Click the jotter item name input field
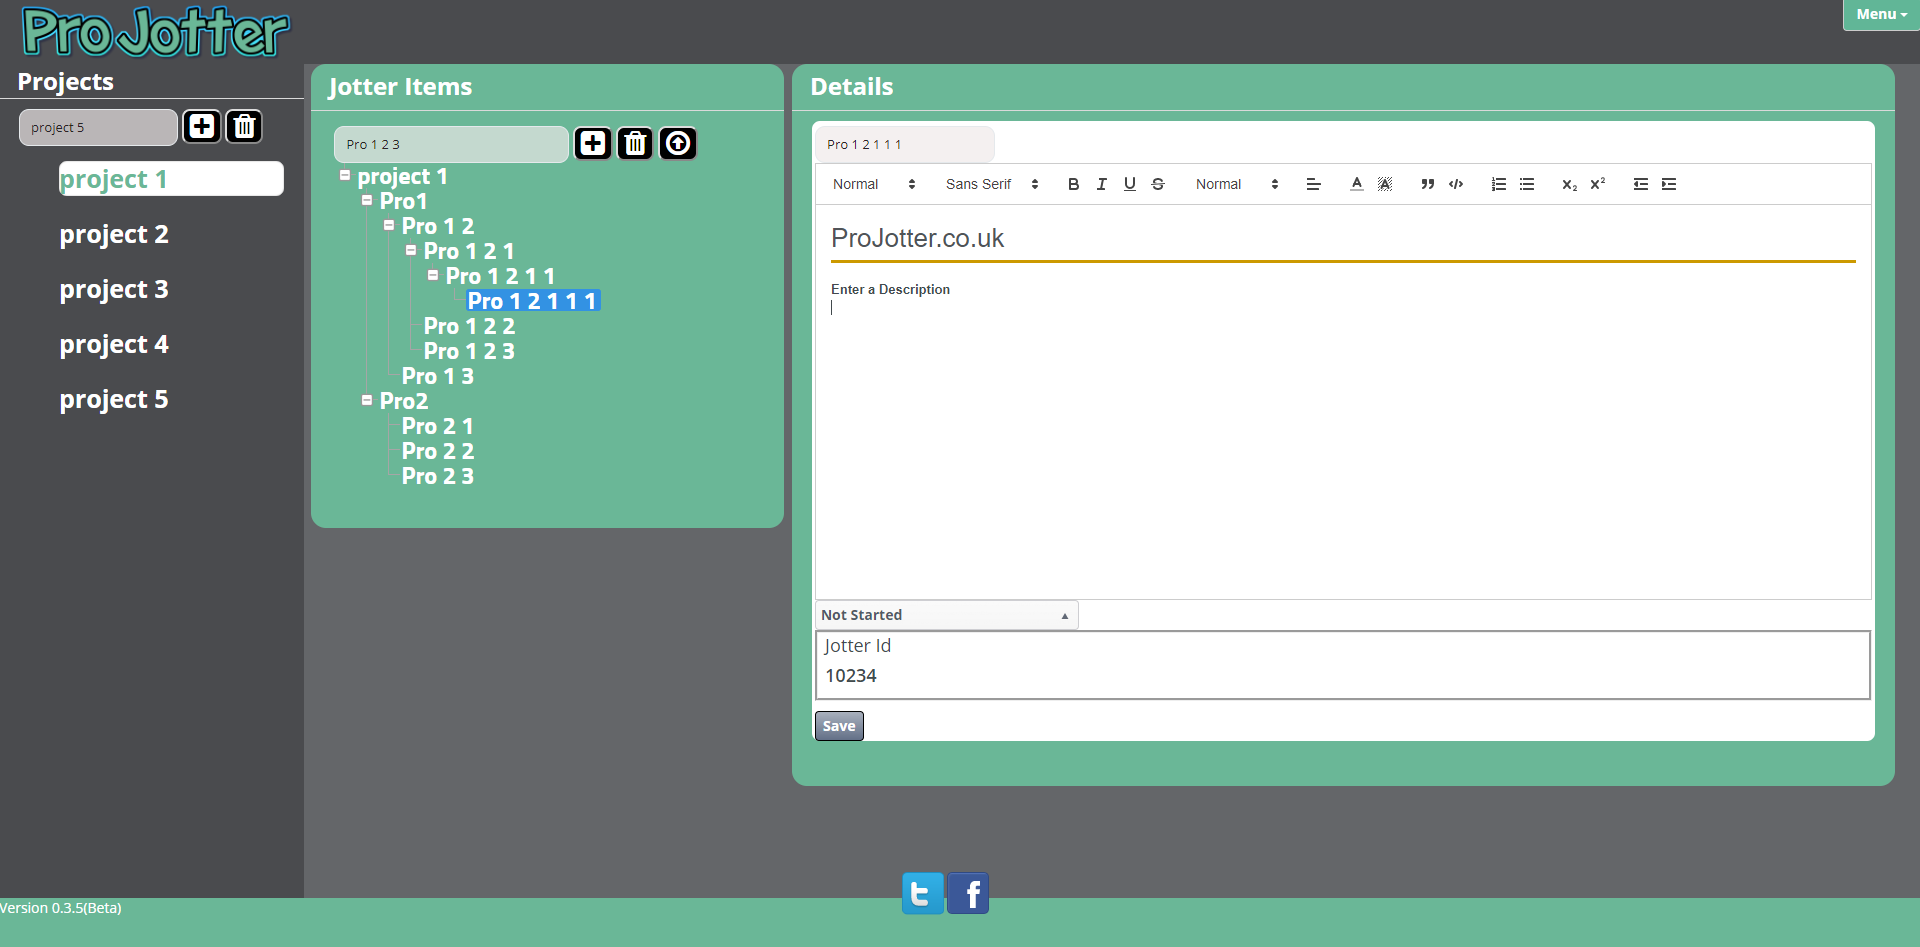1920x947 pixels. (451, 144)
